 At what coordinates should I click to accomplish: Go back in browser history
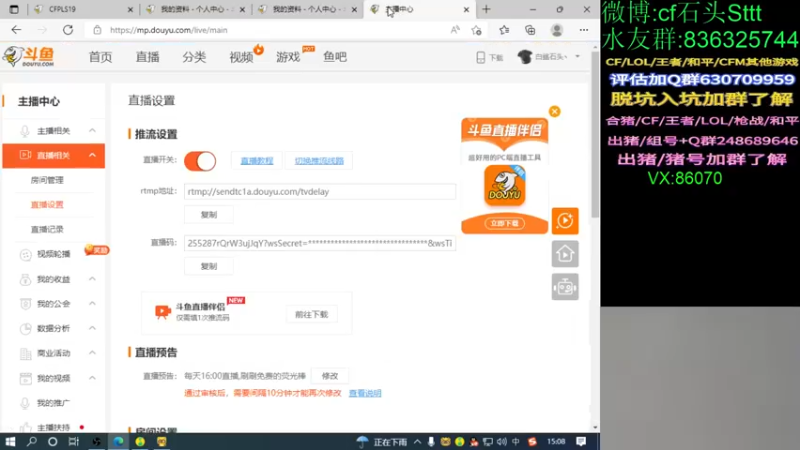(x=16, y=30)
